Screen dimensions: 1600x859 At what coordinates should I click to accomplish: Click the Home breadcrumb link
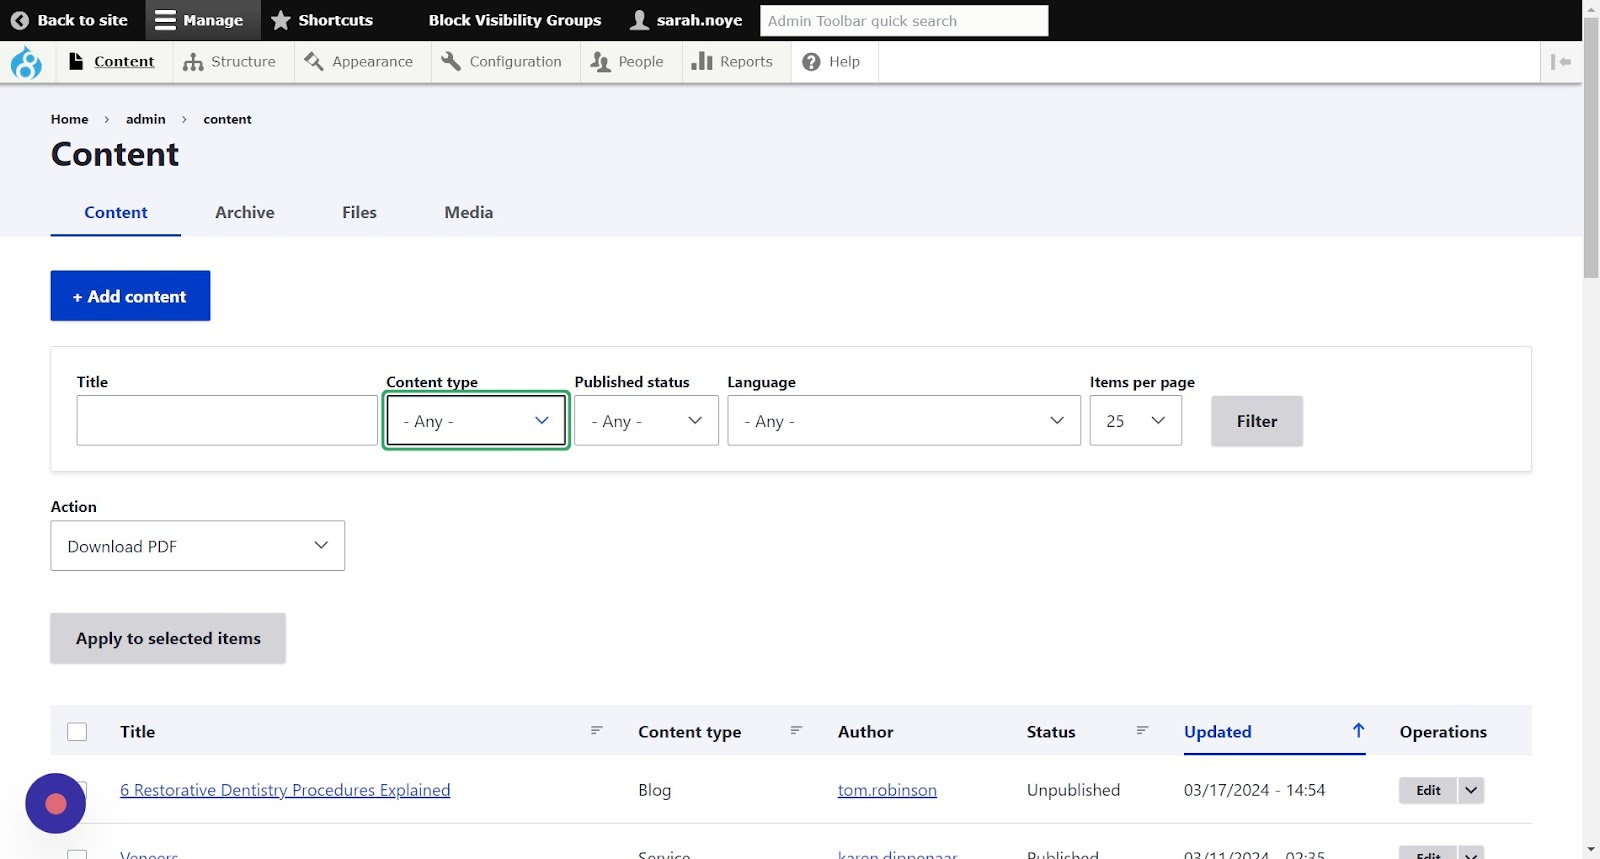70,119
